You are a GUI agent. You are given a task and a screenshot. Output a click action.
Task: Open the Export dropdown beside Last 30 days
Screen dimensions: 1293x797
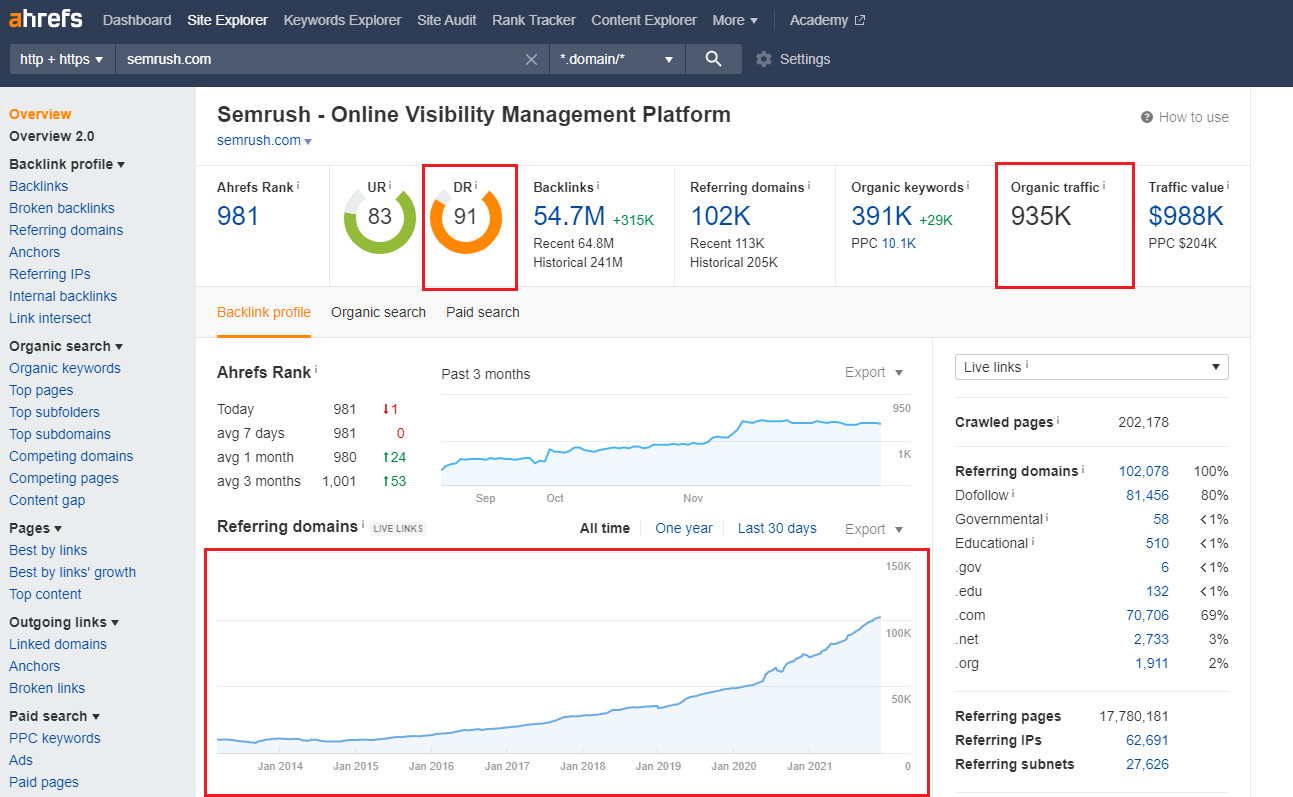point(874,529)
